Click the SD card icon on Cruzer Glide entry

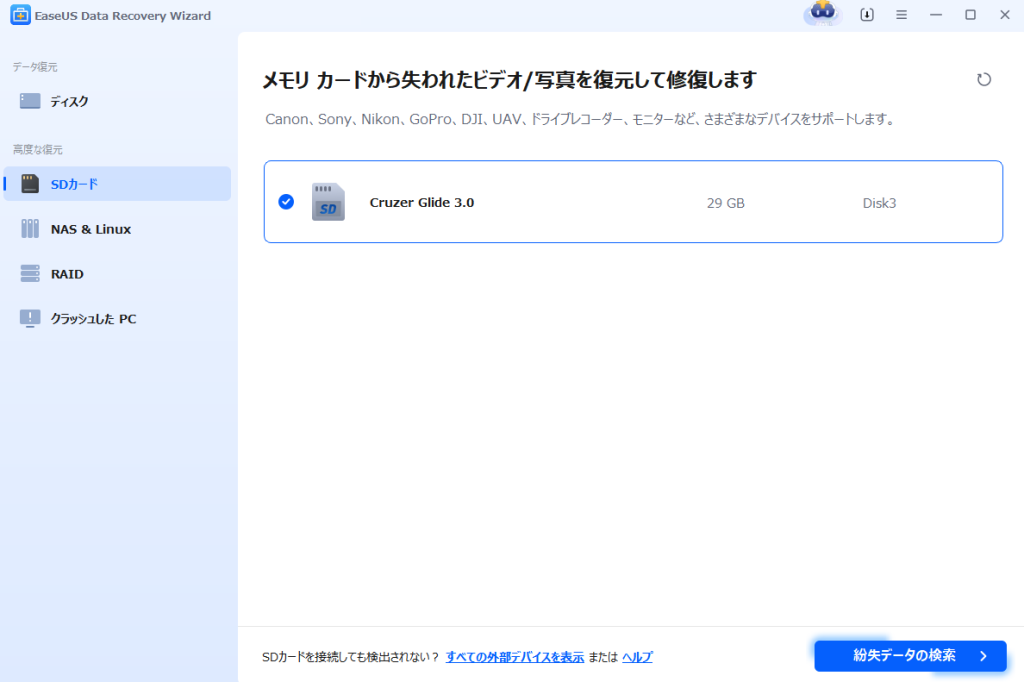(x=327, y=201)
